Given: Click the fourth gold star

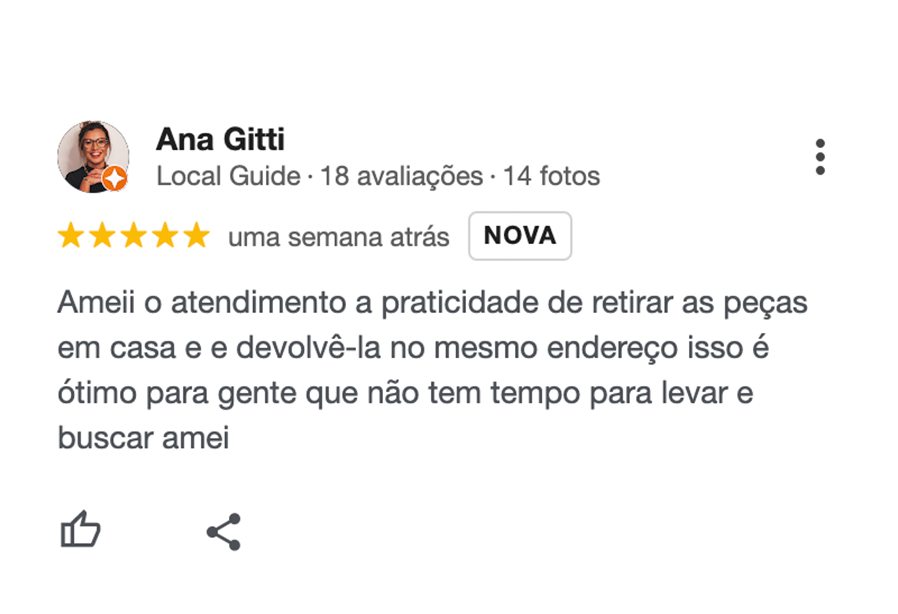Looking at the screenshot, I should point(166,236).
